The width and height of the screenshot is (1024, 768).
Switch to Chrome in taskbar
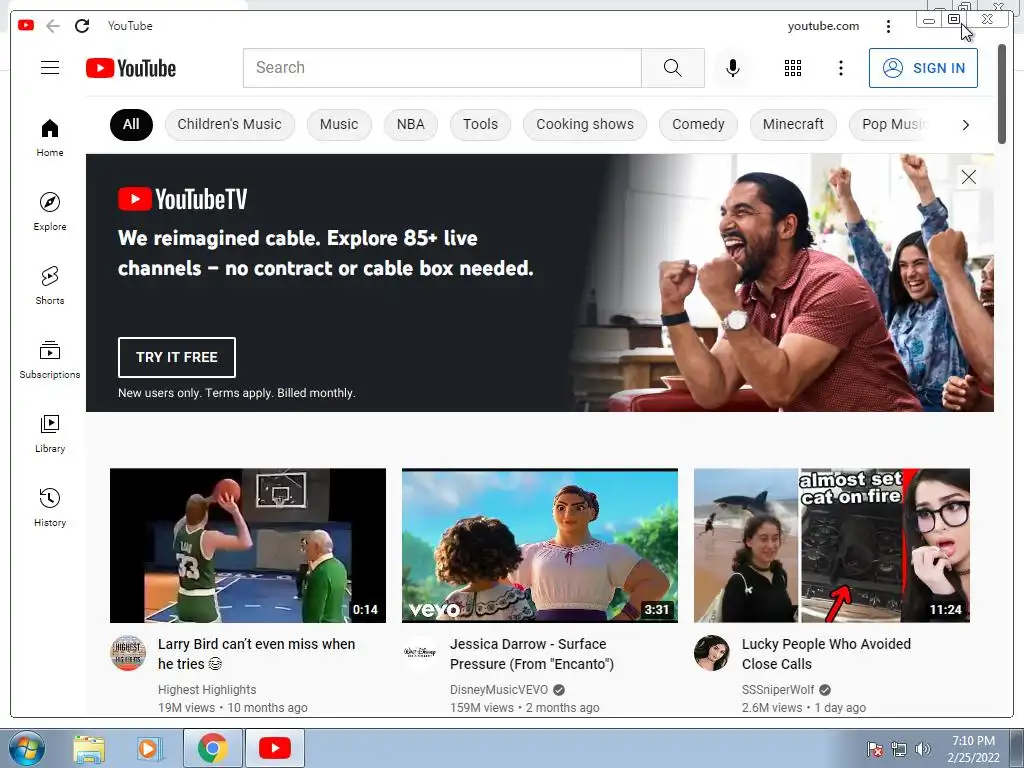click(x=212, y=748)
